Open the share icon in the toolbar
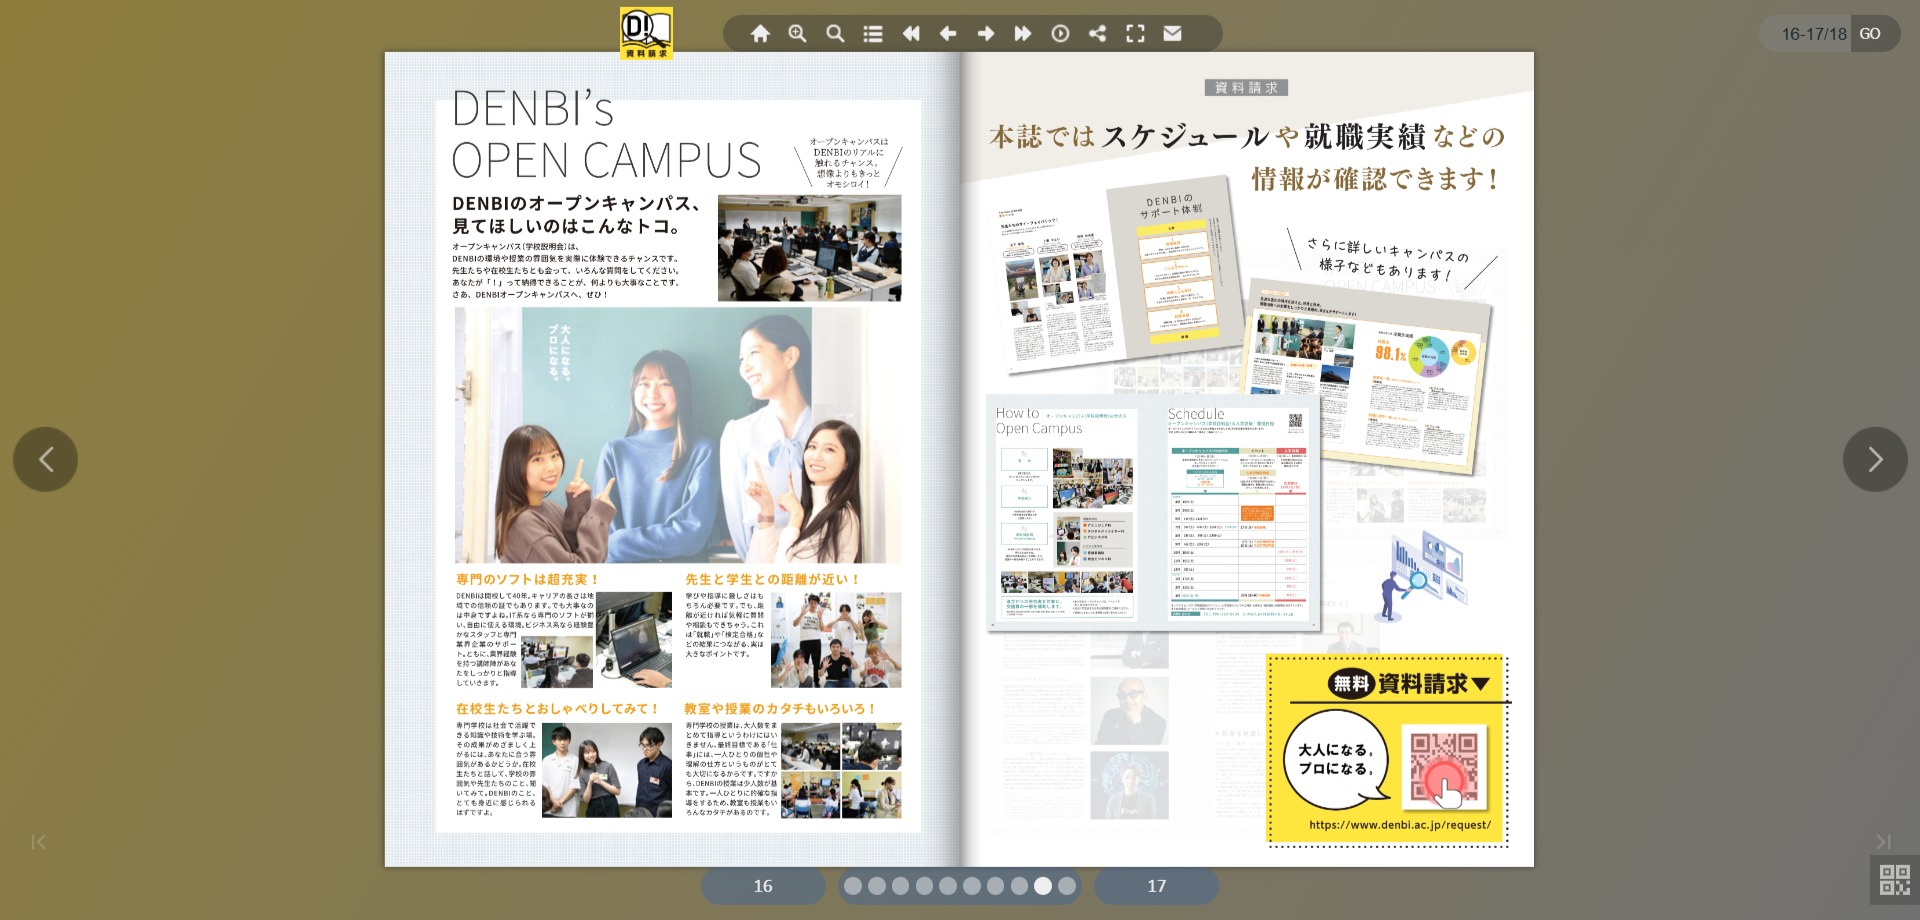This screenshot has height=920, width=1920. pyautogui.click(x=1097, y=34)
